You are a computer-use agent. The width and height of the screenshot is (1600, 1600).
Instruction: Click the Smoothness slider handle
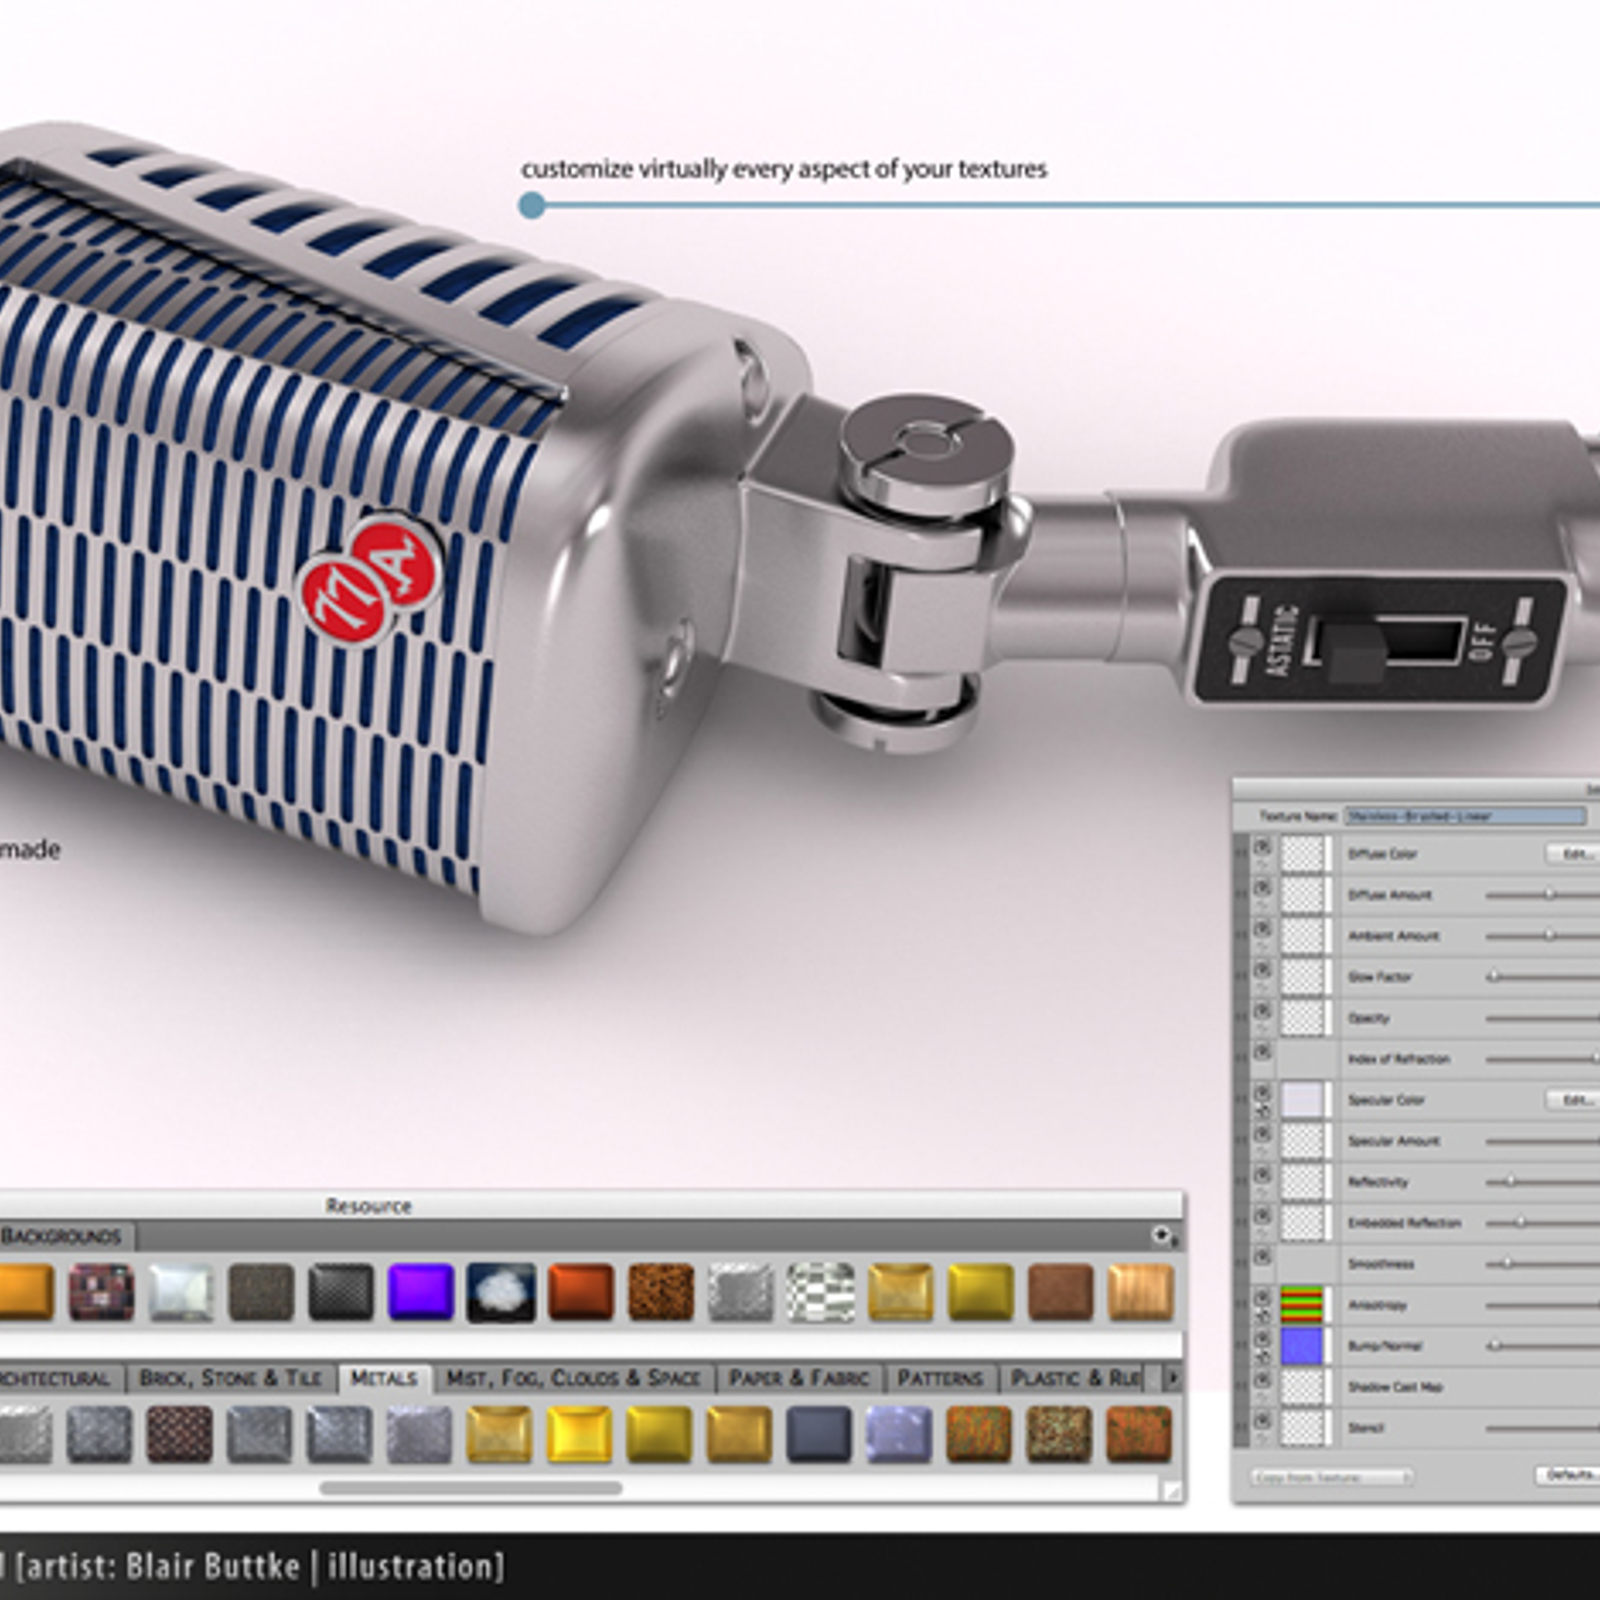[x=1507, y=1264]
